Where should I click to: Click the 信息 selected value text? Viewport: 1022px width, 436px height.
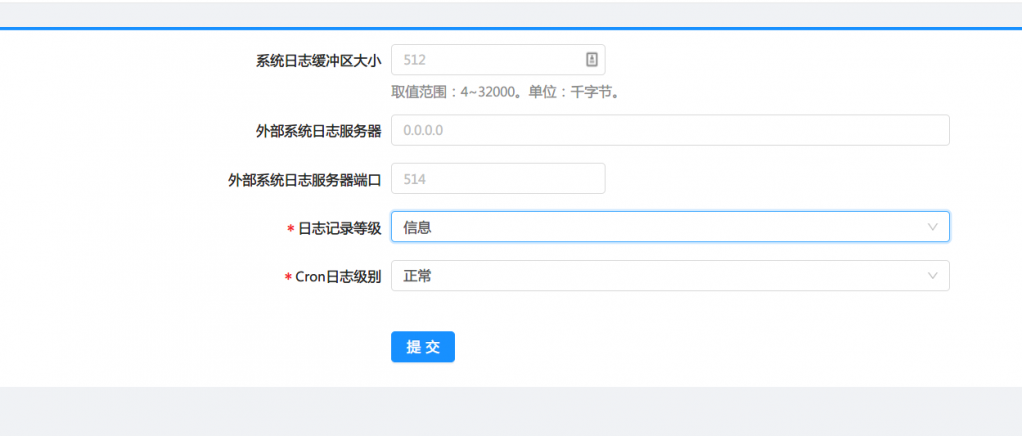point(417,228)
